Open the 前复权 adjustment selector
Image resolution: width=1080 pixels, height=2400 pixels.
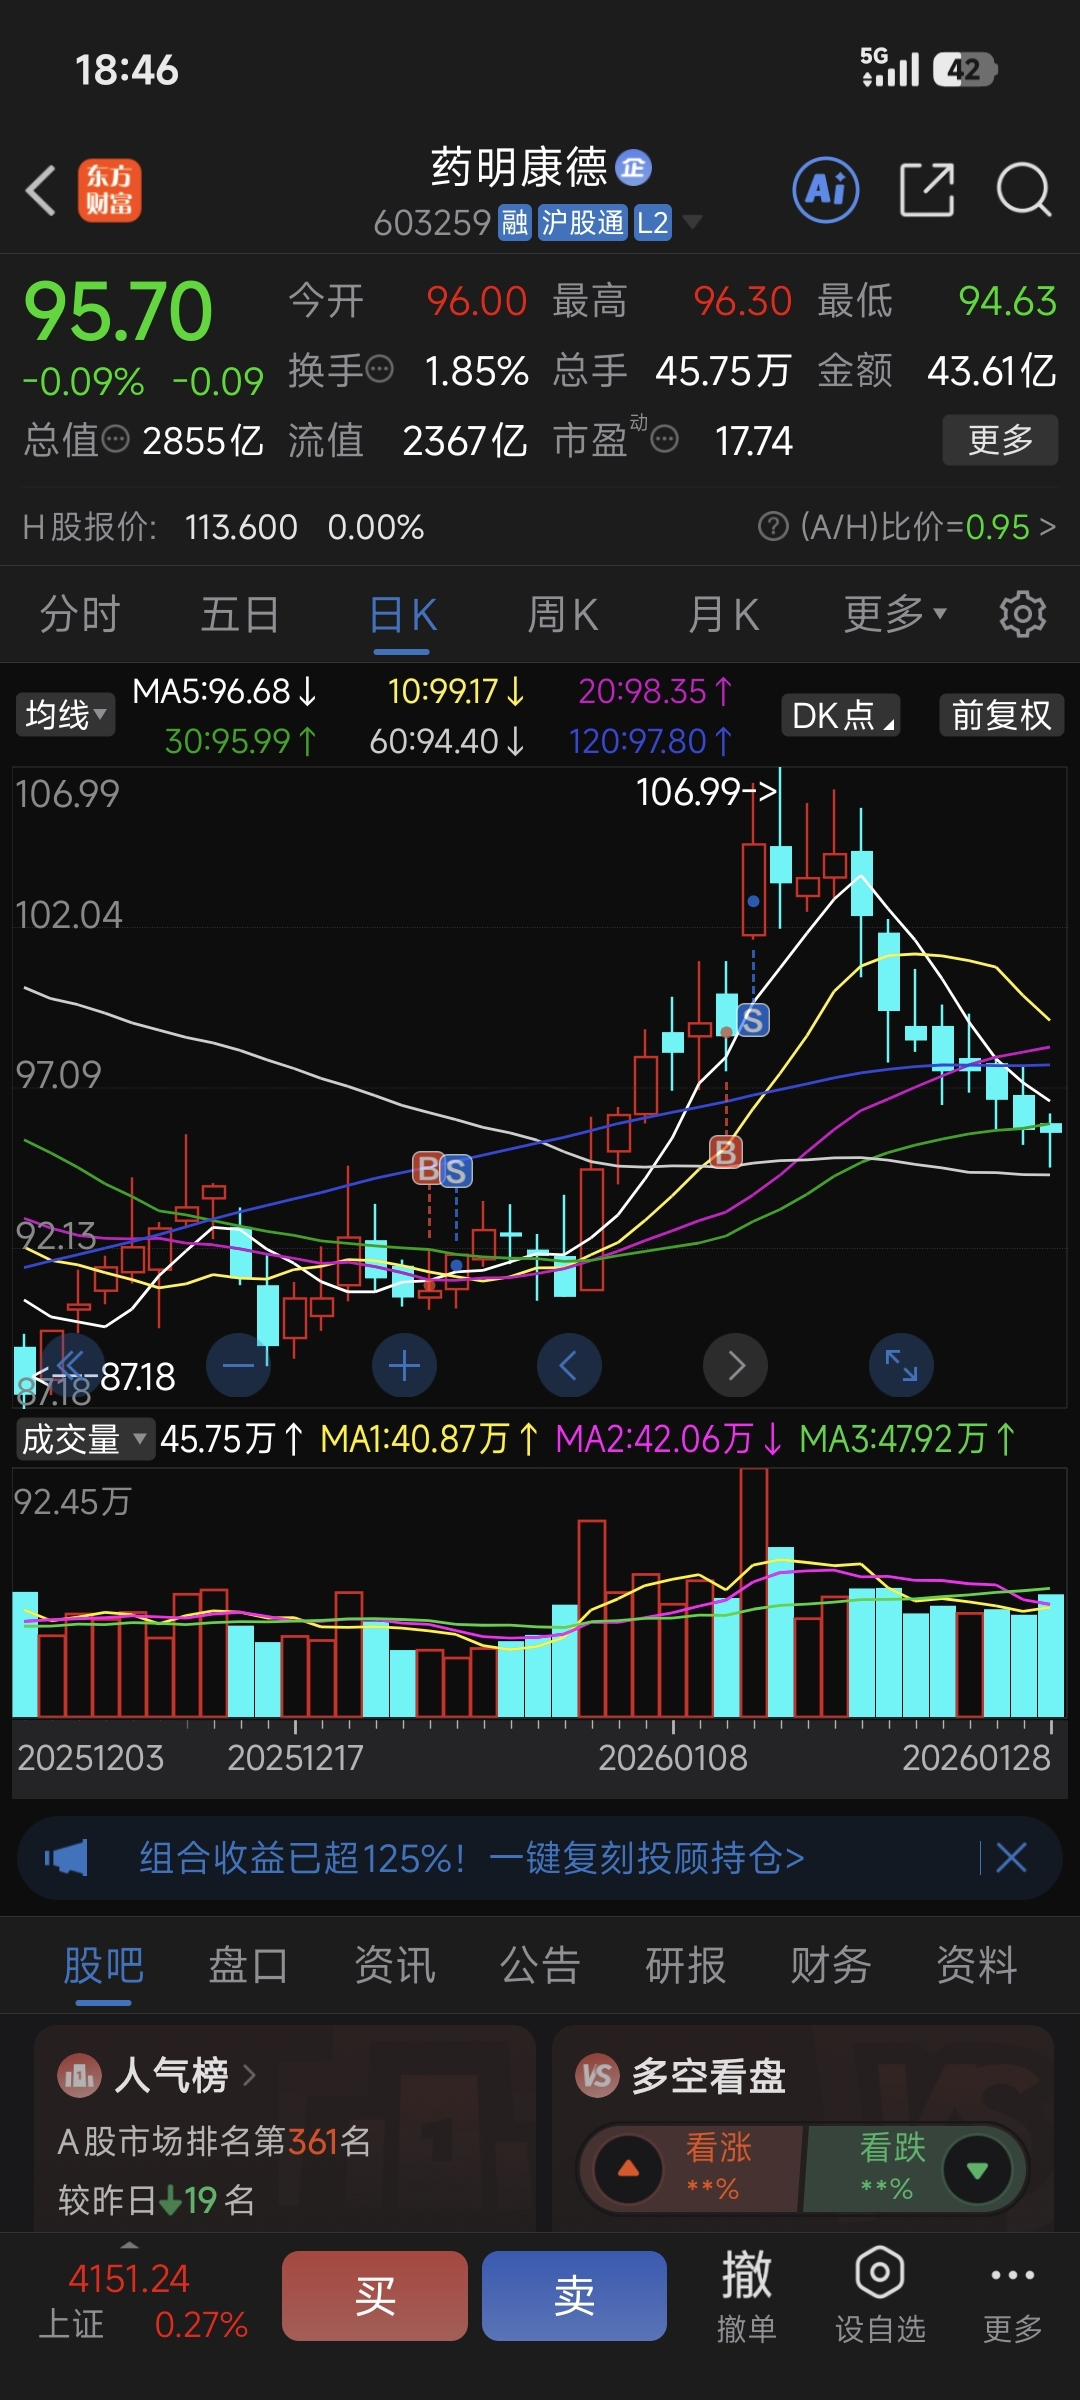coord(1001,715)
